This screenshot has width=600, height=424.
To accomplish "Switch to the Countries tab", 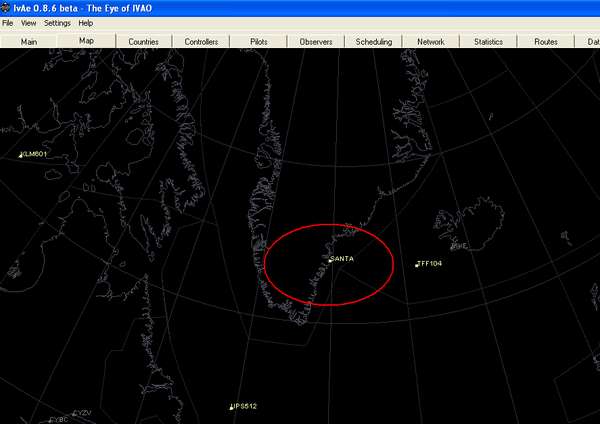I will point(143,42).
